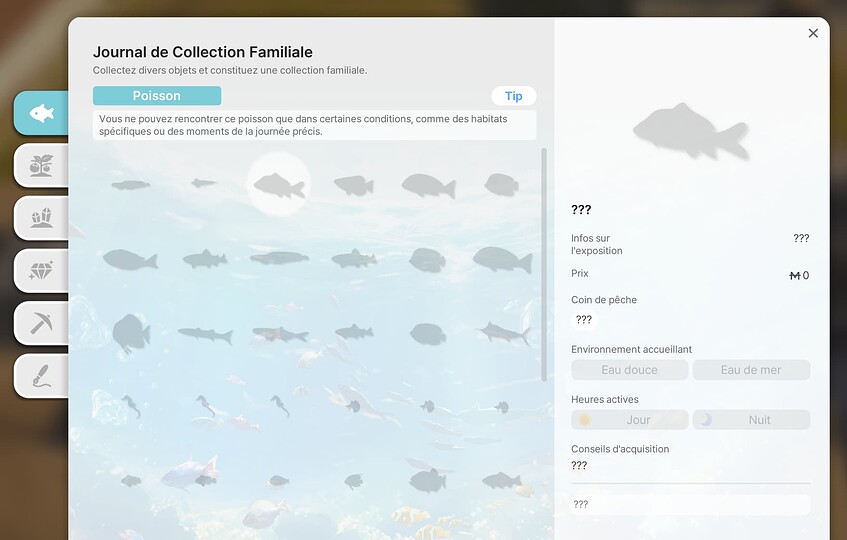Close the Journal de Collection window
847x540 pixels.
[813, 33]
